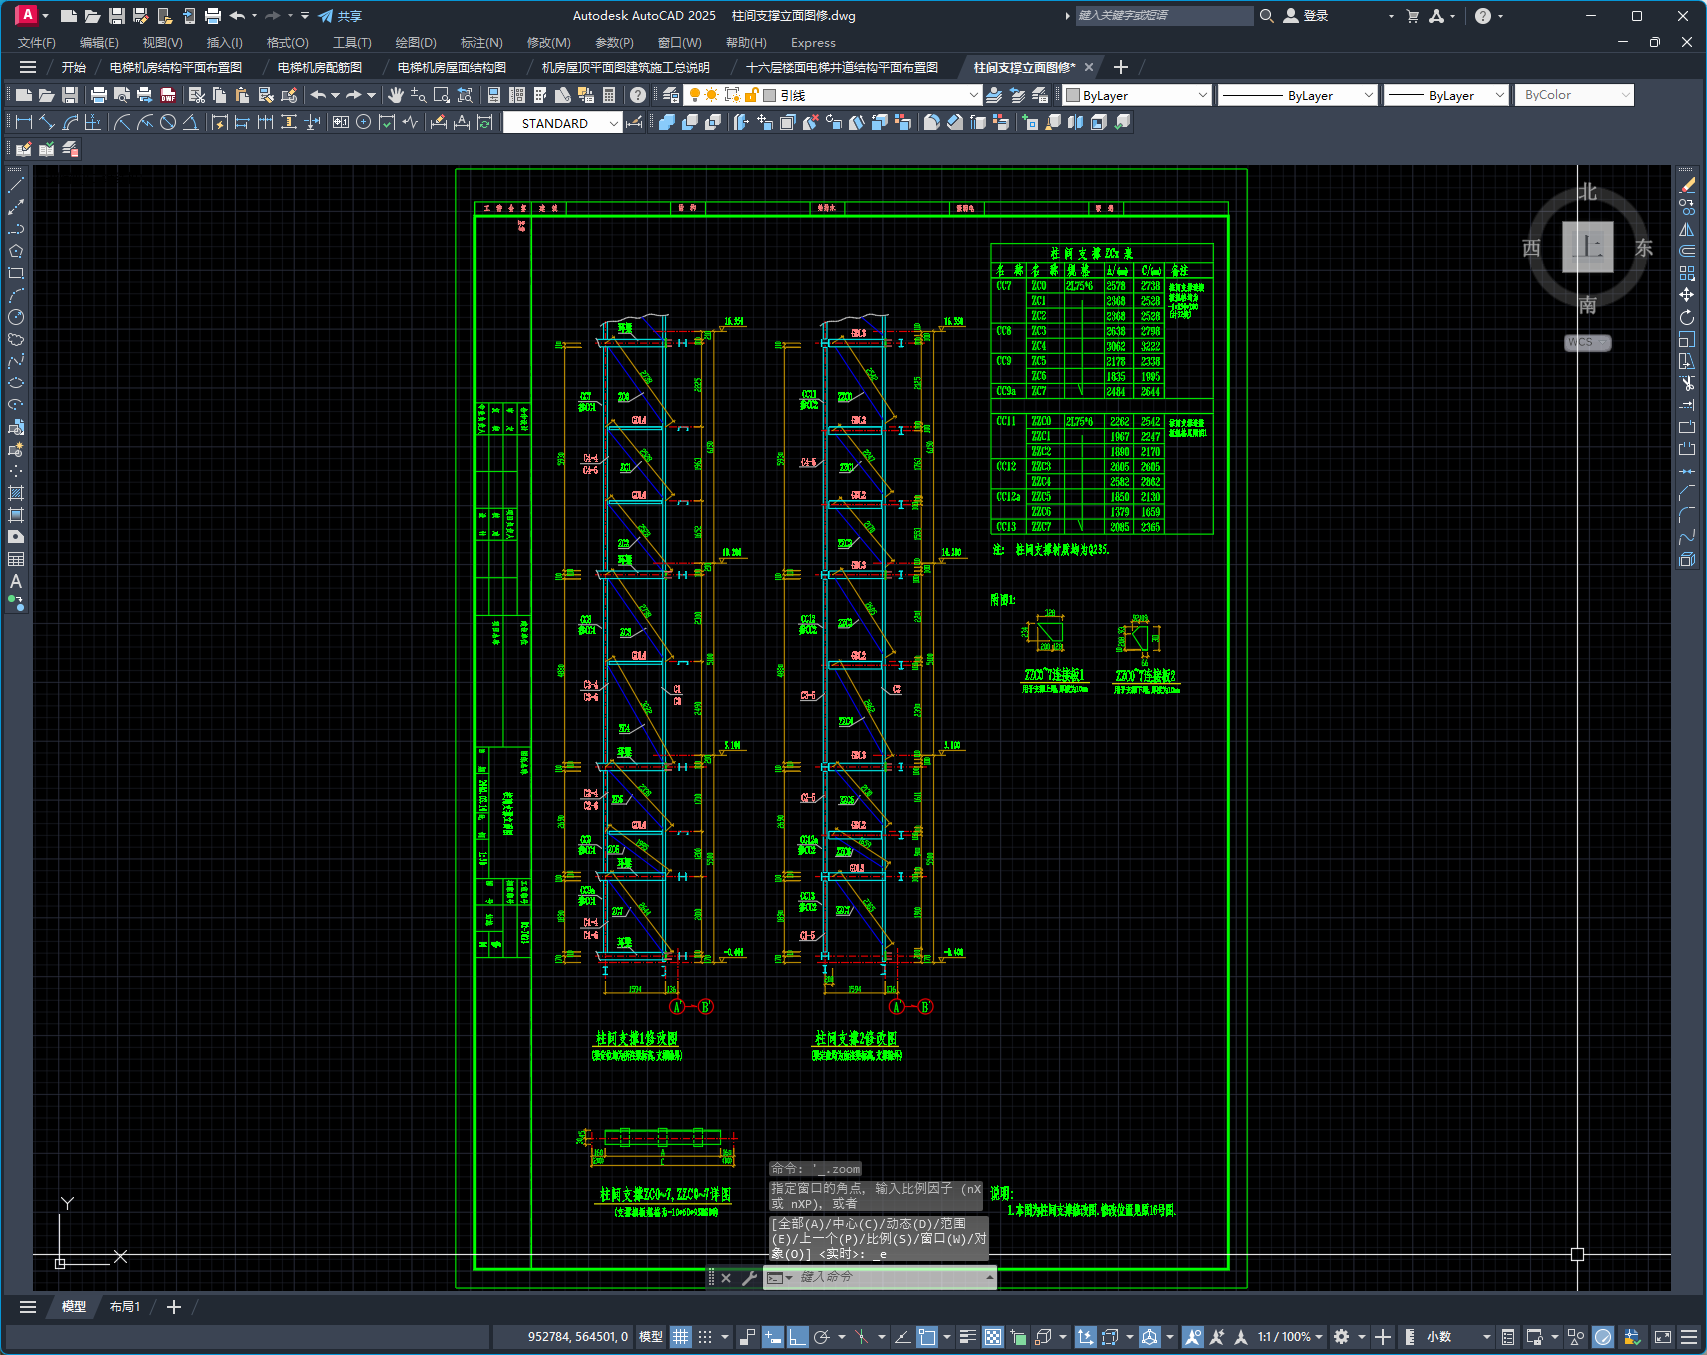Open the Express menu

(813, 43)
